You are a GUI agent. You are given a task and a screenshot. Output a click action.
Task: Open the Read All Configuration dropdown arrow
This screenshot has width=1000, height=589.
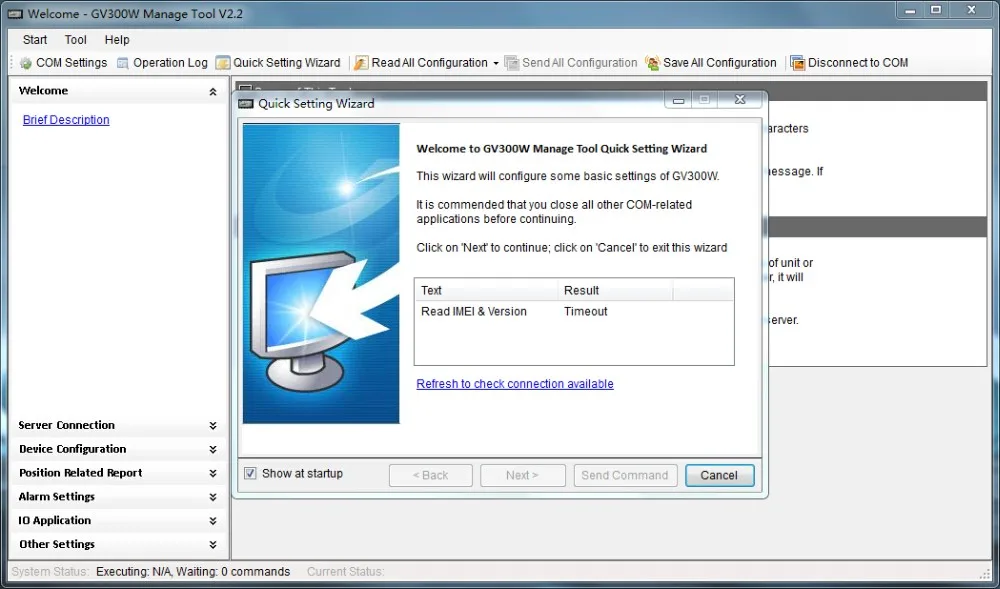494,62
